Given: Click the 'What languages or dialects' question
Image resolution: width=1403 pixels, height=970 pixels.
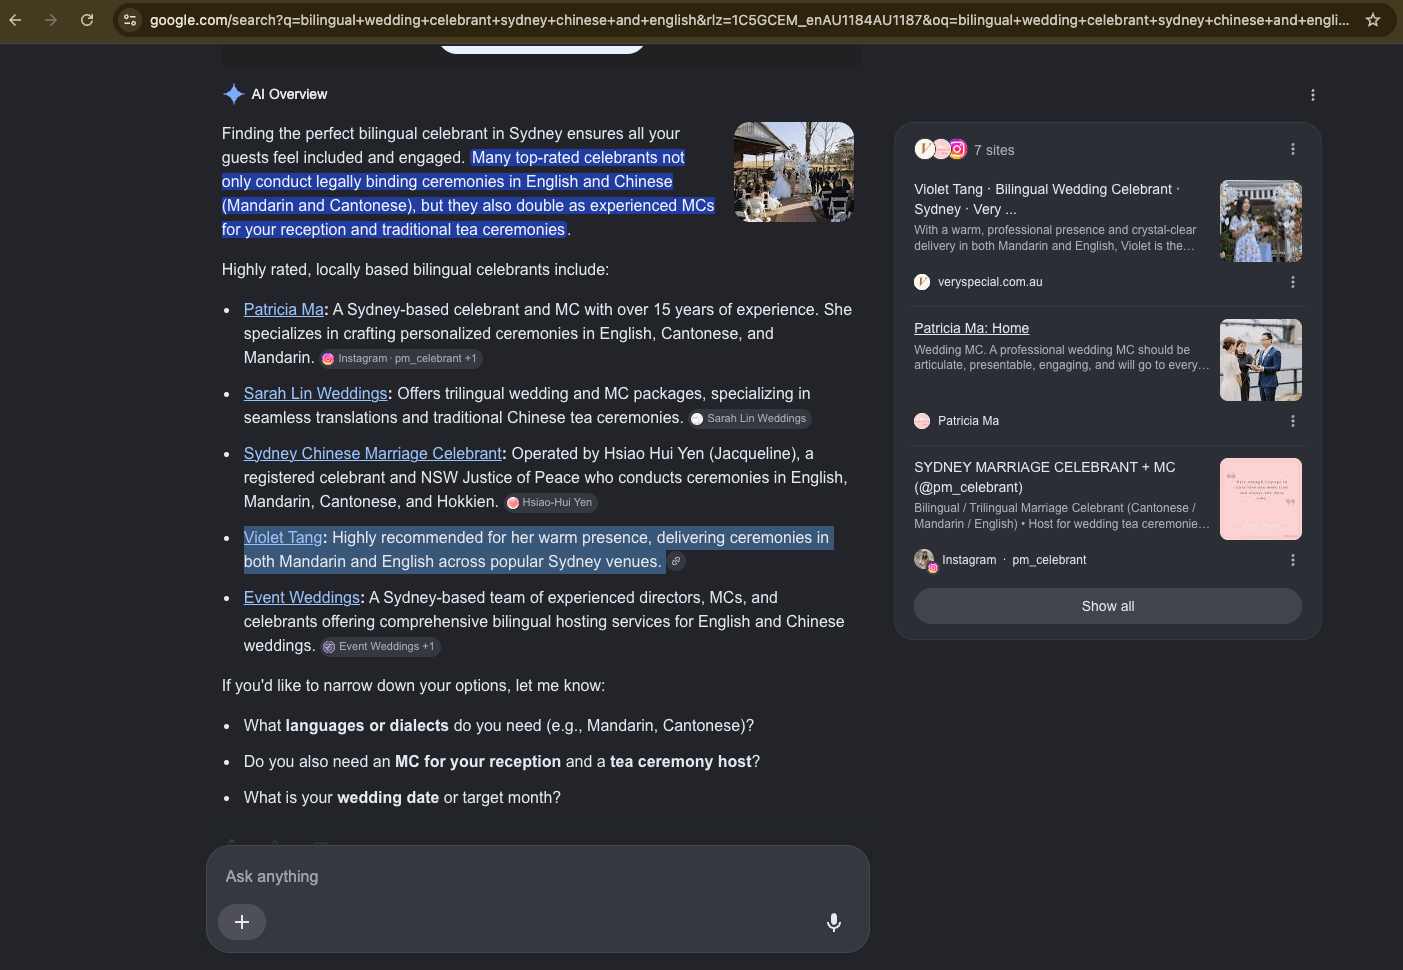Looking at the screenshot, I should [x=499, y=726].
